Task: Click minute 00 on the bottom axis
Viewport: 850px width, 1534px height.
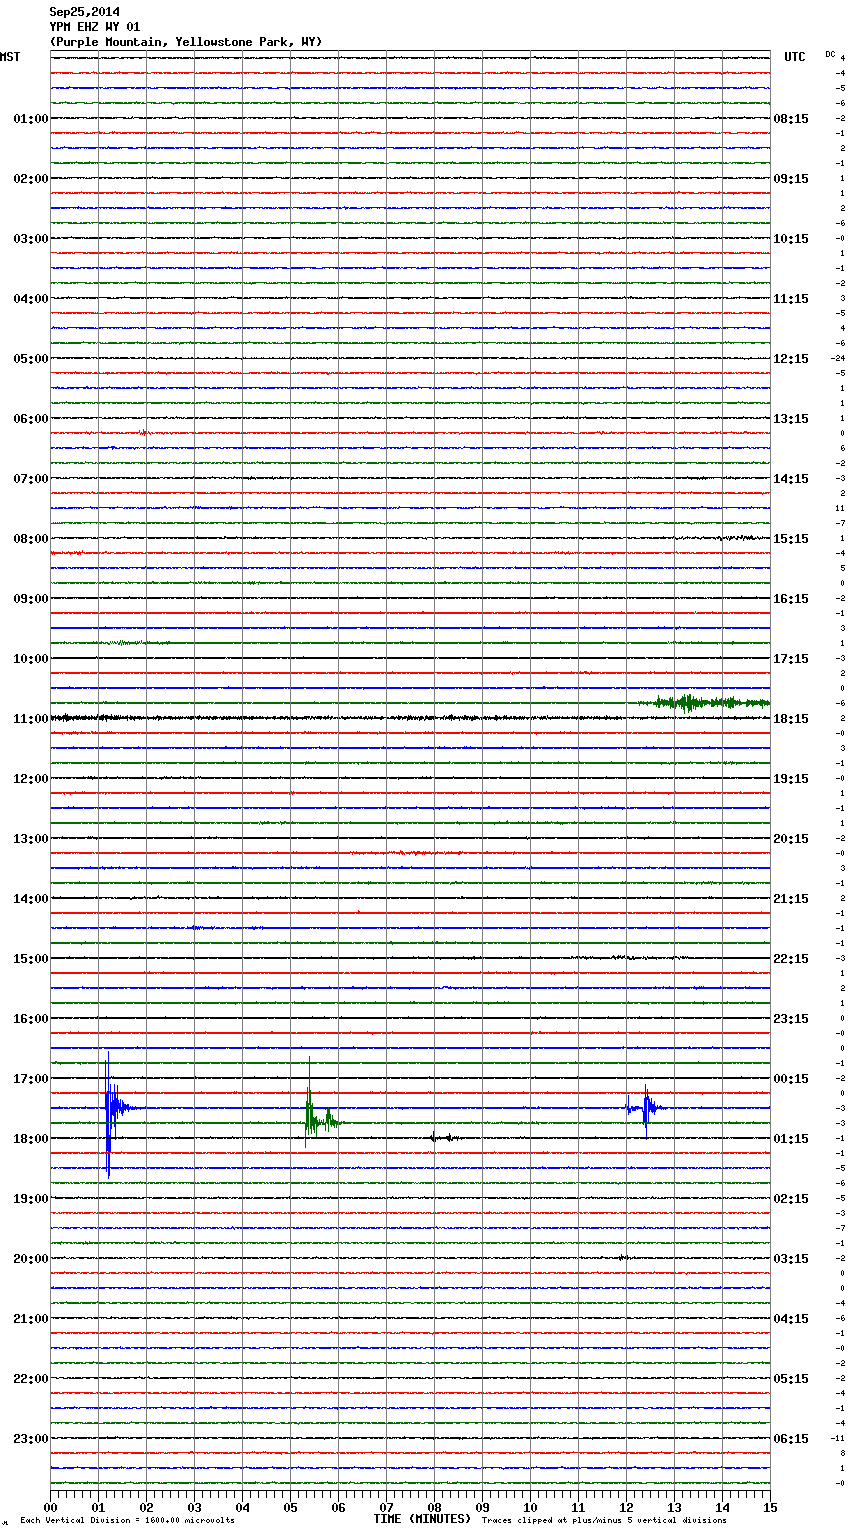Action: pyautogui.click(x=50, y=1507)
